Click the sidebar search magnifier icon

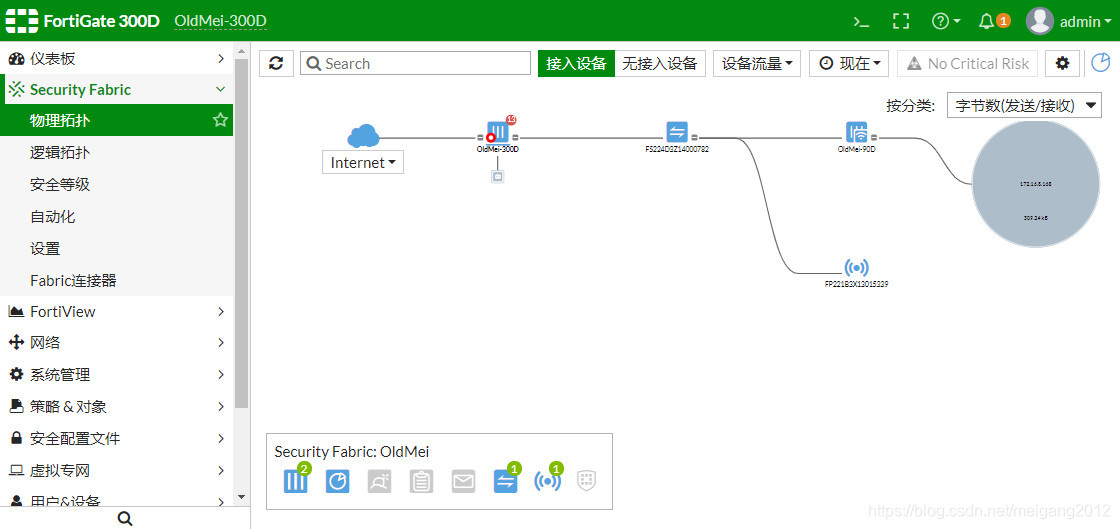(124, 518)
